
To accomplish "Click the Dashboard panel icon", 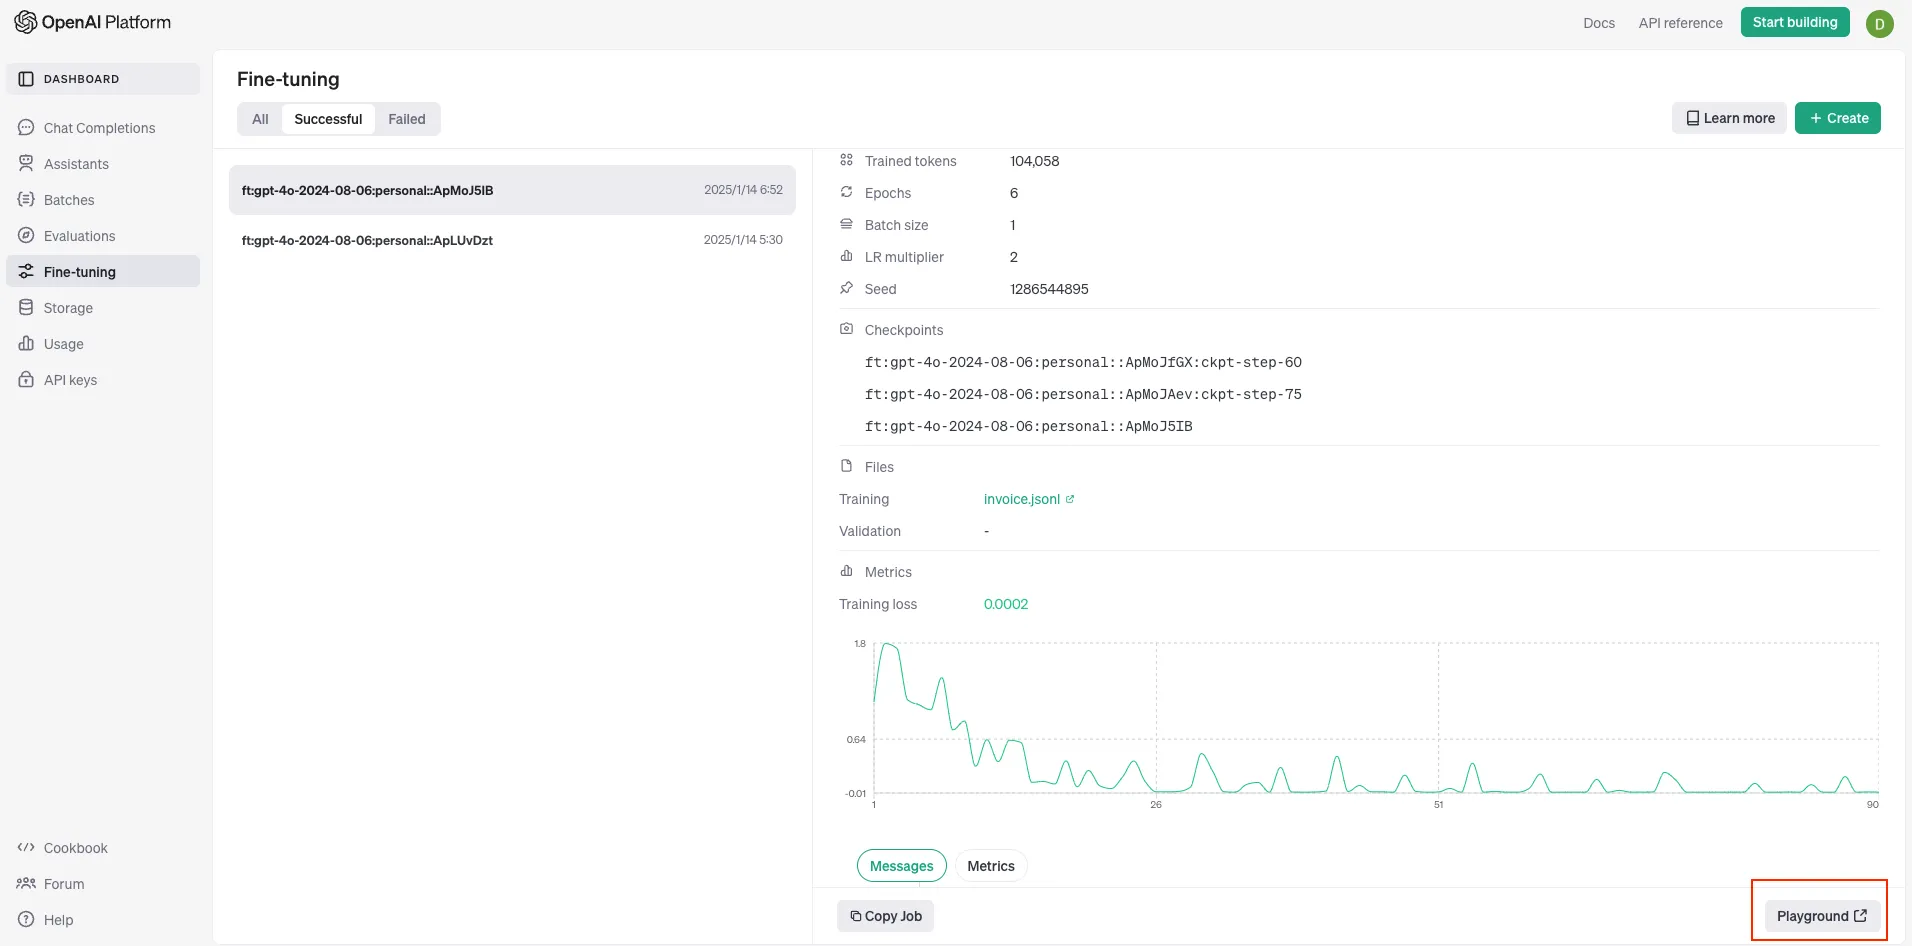I will click(x=26, y=79).
